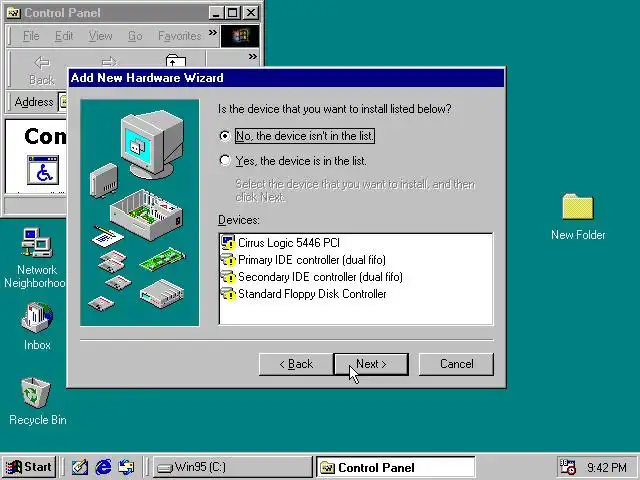
Task: Cancel the Add New Hardware Wizard
Action: coord(456,364)
